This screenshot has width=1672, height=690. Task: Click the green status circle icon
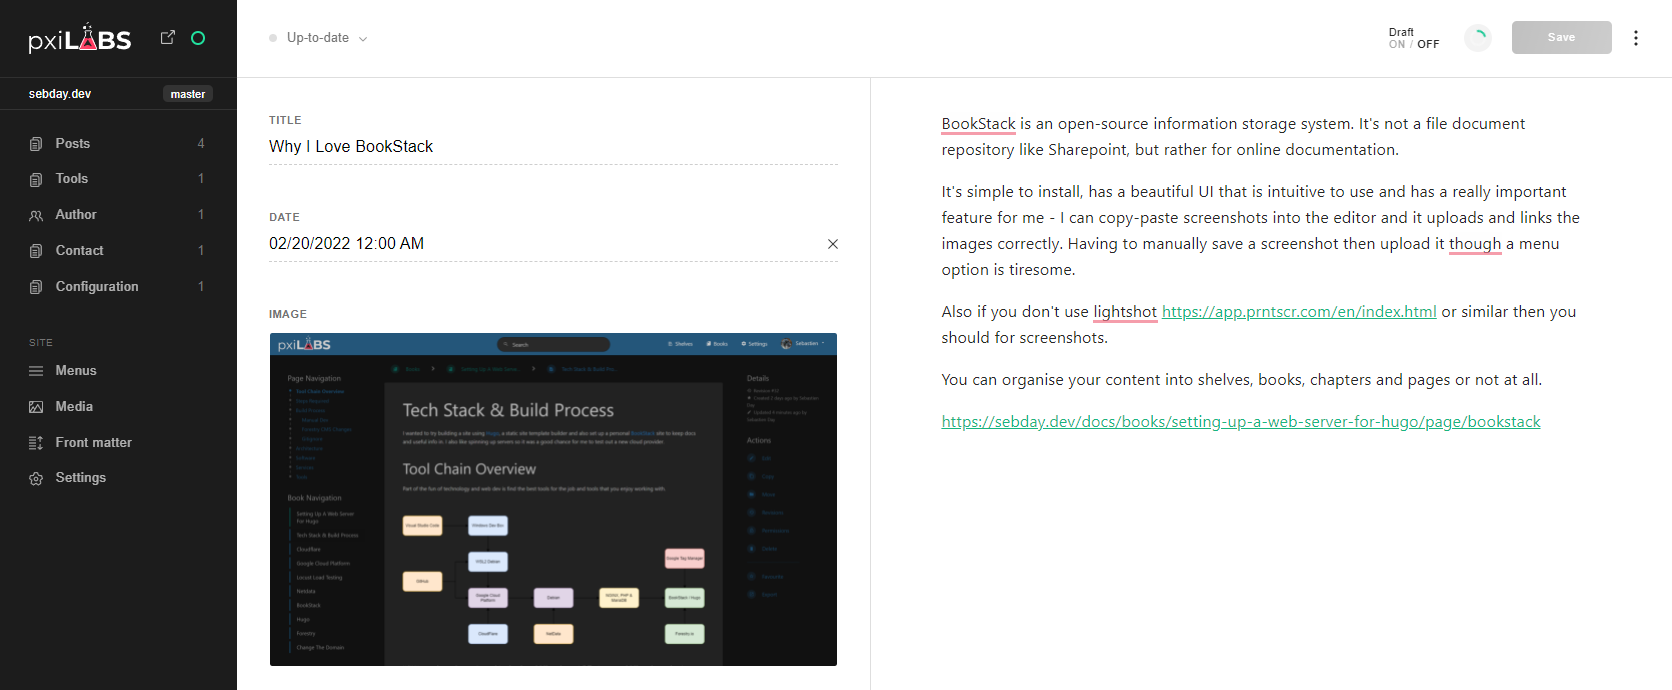point(198,38)
